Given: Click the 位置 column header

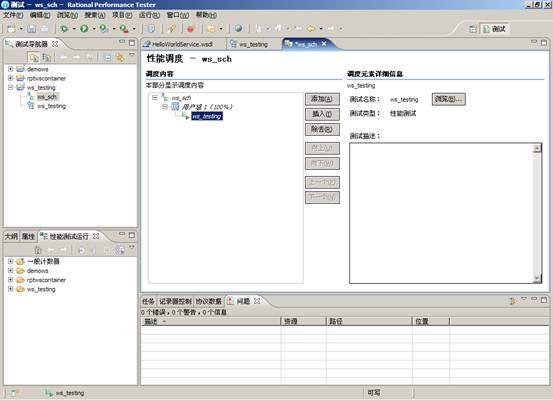Looking at the screenshot, I should coord(431,321).
